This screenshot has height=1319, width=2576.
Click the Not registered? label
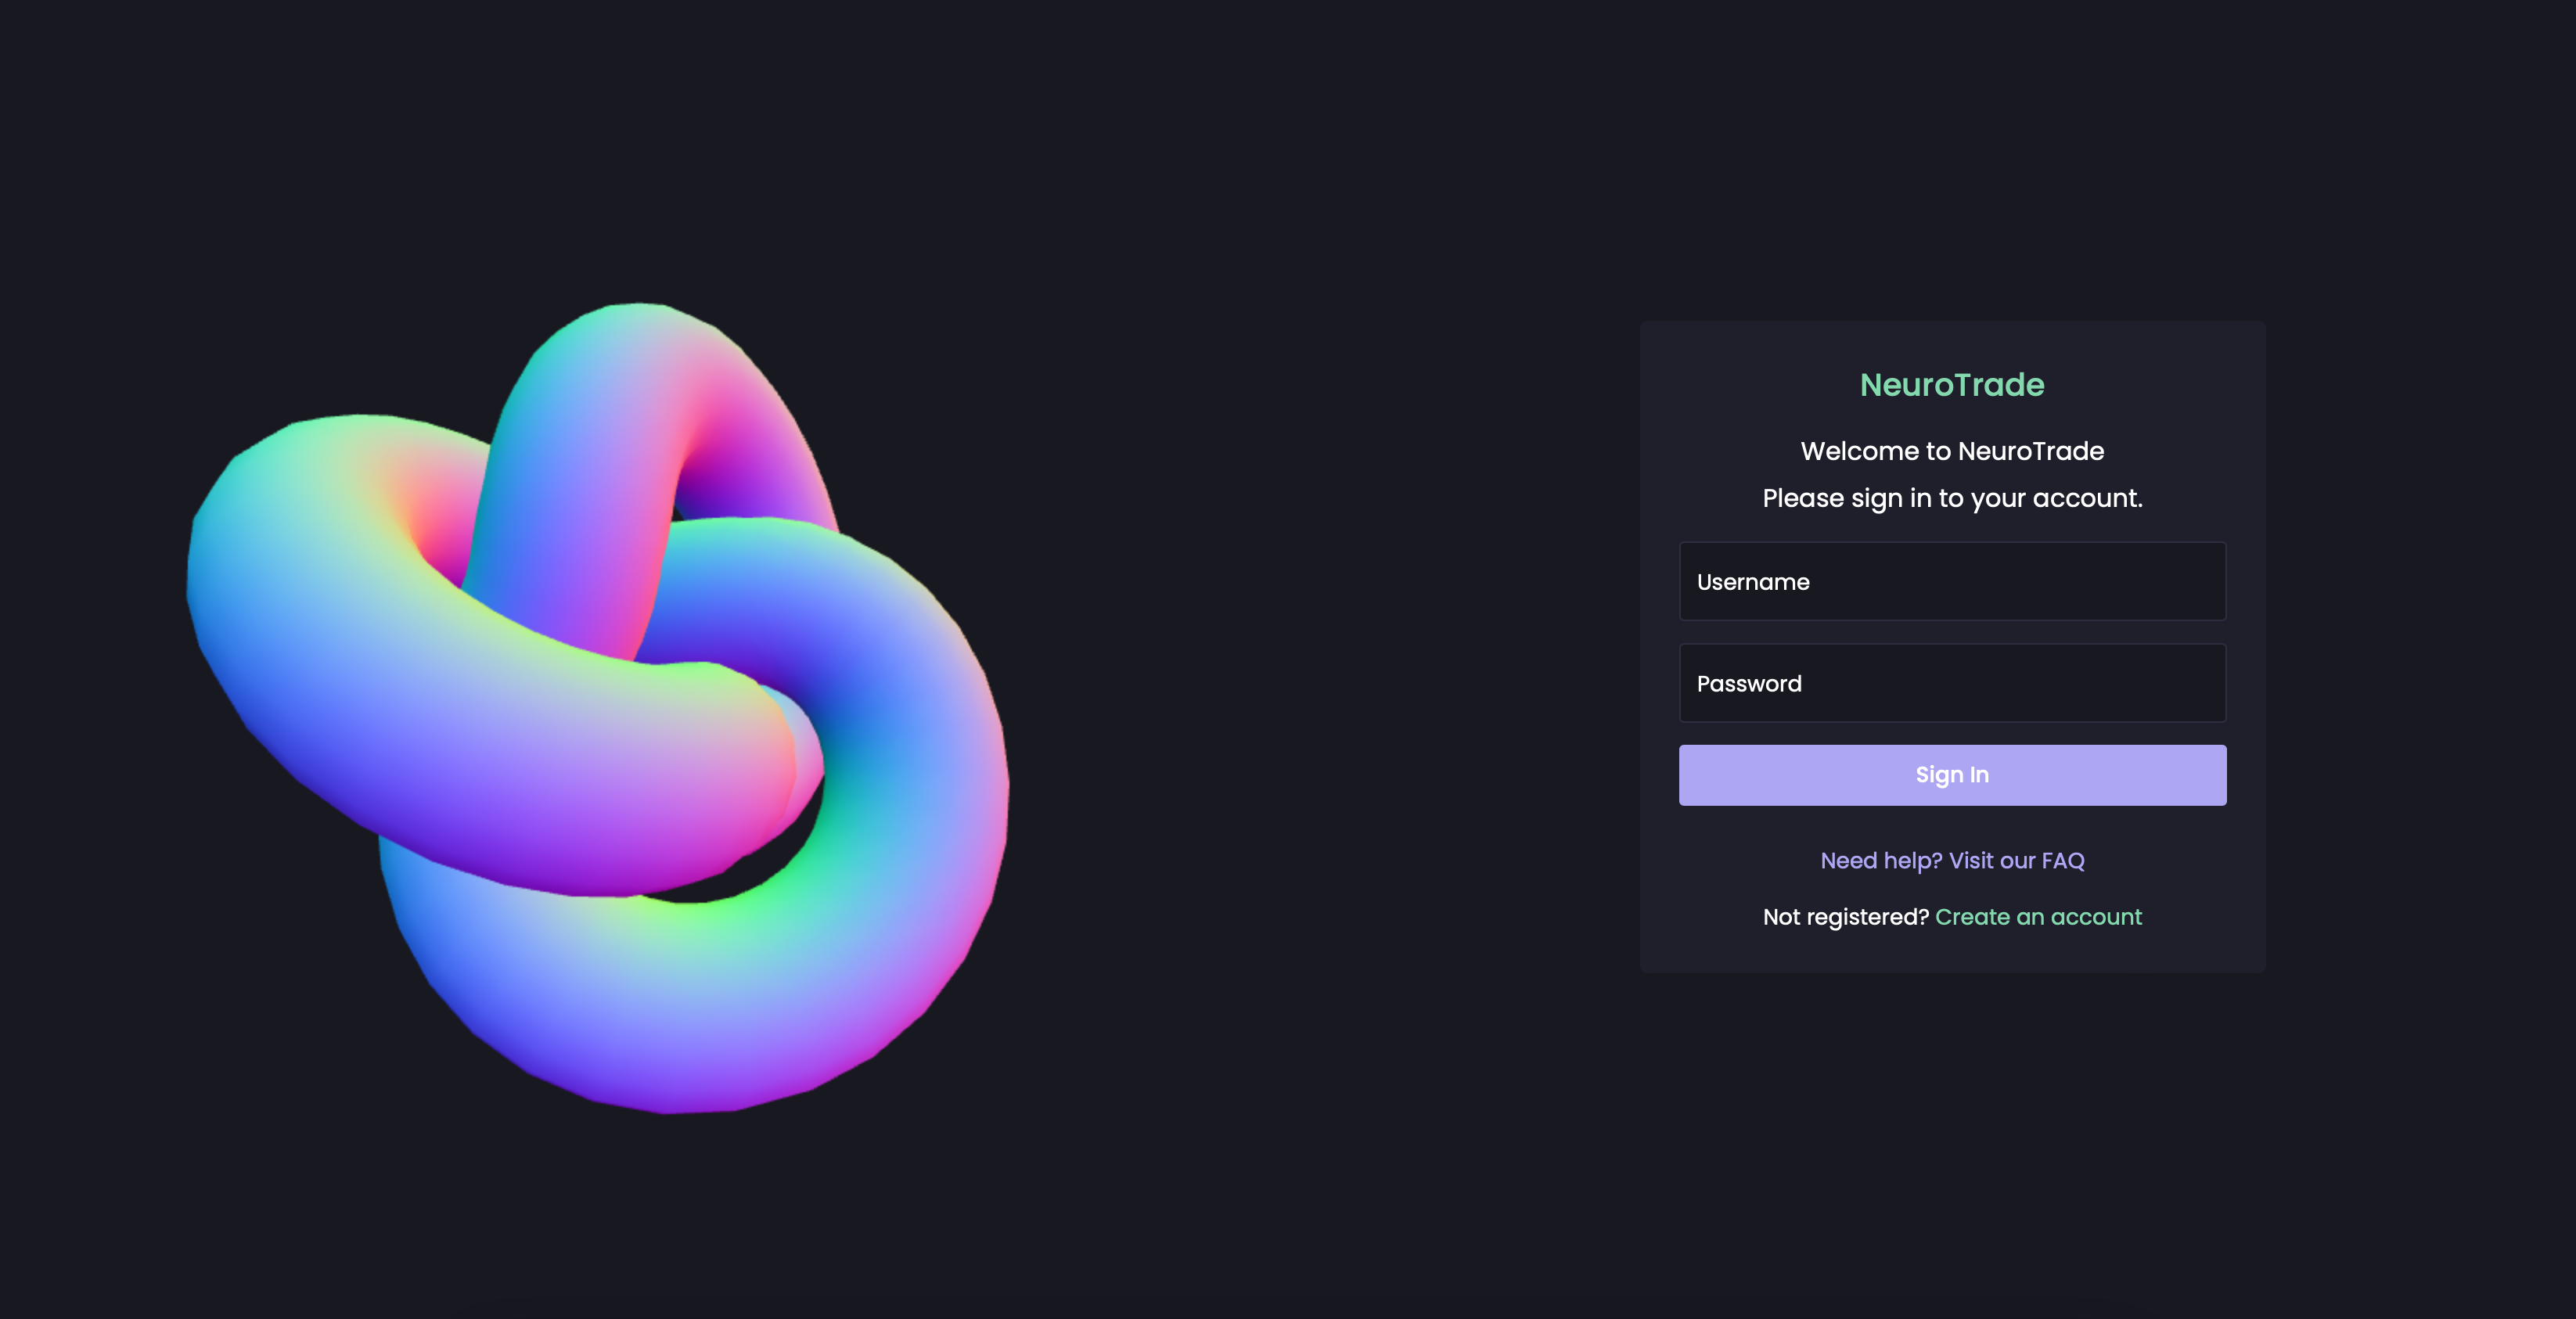click(x=1845, y=917)
